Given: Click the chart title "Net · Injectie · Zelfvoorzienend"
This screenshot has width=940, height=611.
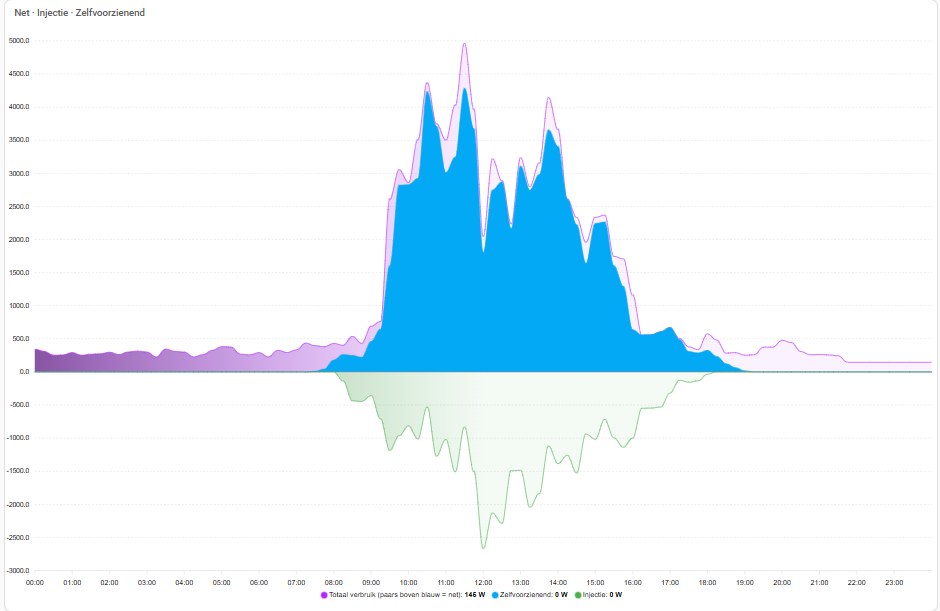Looking at the screenshot, I should click(x=80, y=13).
